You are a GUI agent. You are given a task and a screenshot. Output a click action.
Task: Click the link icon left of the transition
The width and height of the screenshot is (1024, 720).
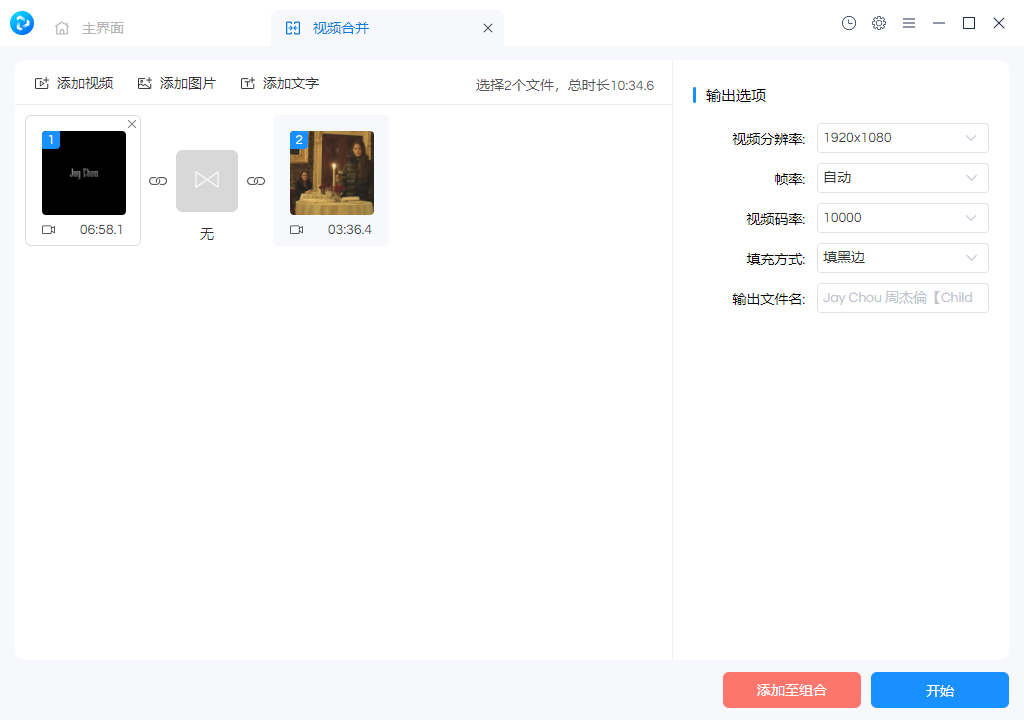pos(158,181)
